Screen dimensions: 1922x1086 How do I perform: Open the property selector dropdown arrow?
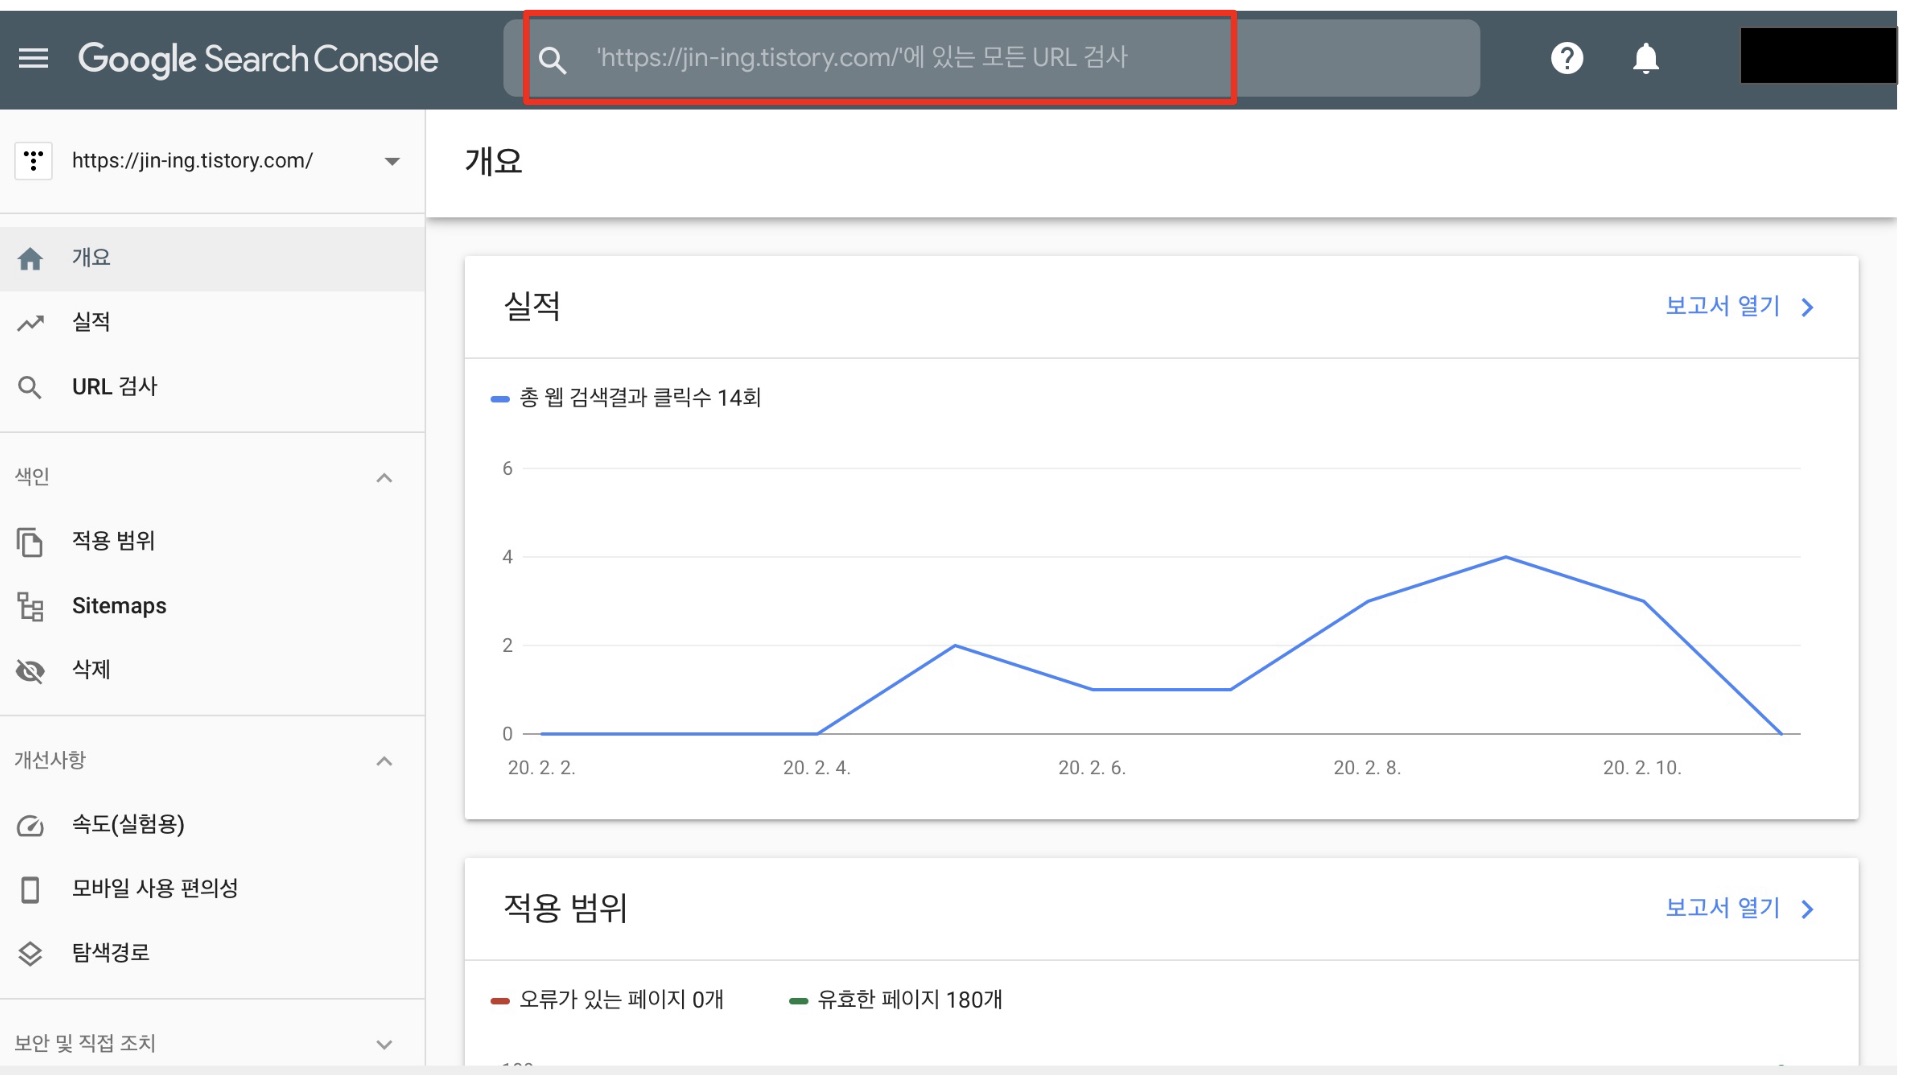[x=392, y=161]
